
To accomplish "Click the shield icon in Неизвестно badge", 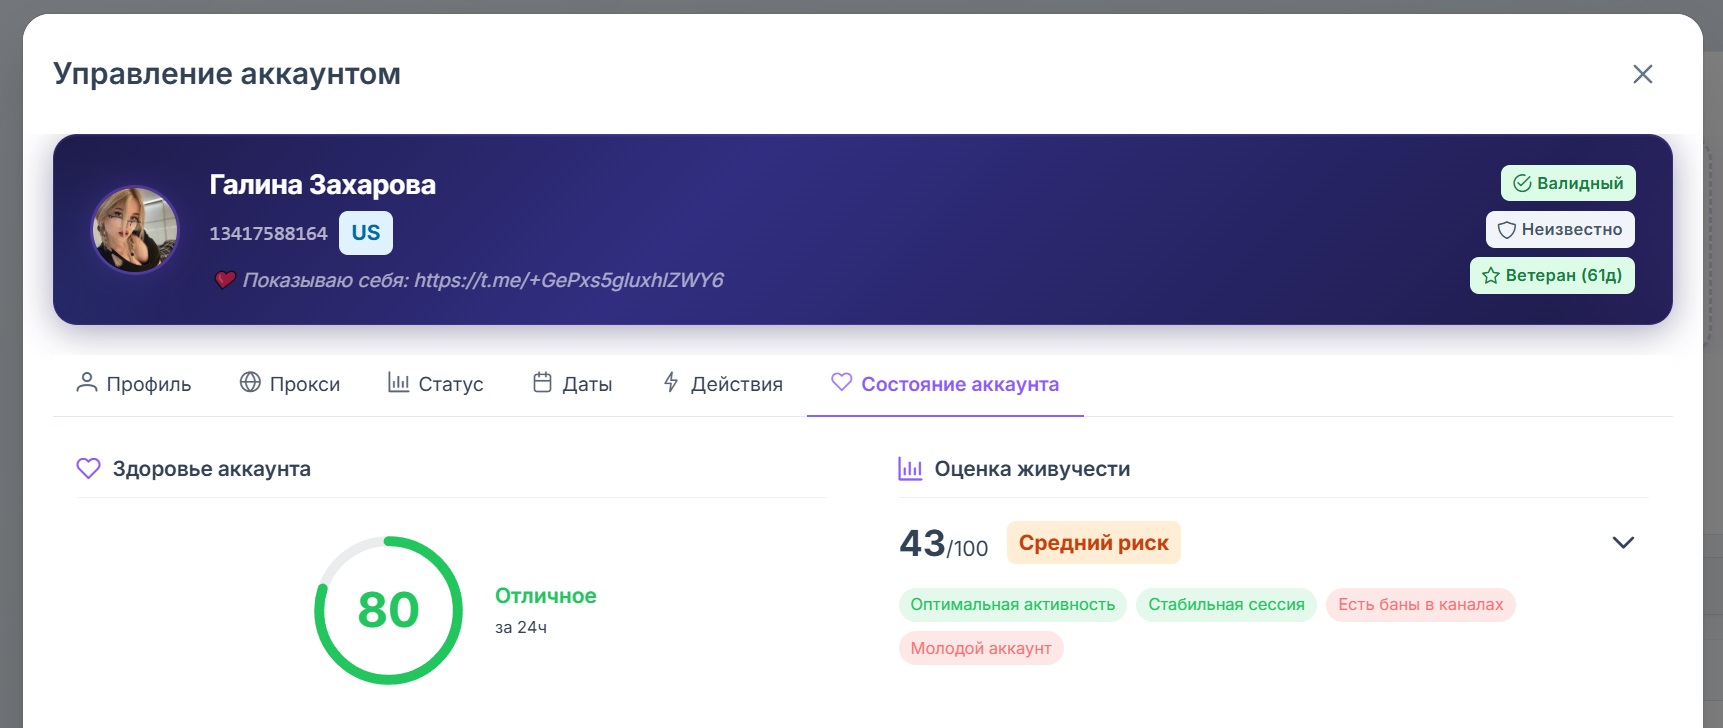I will click(1507, 230).
